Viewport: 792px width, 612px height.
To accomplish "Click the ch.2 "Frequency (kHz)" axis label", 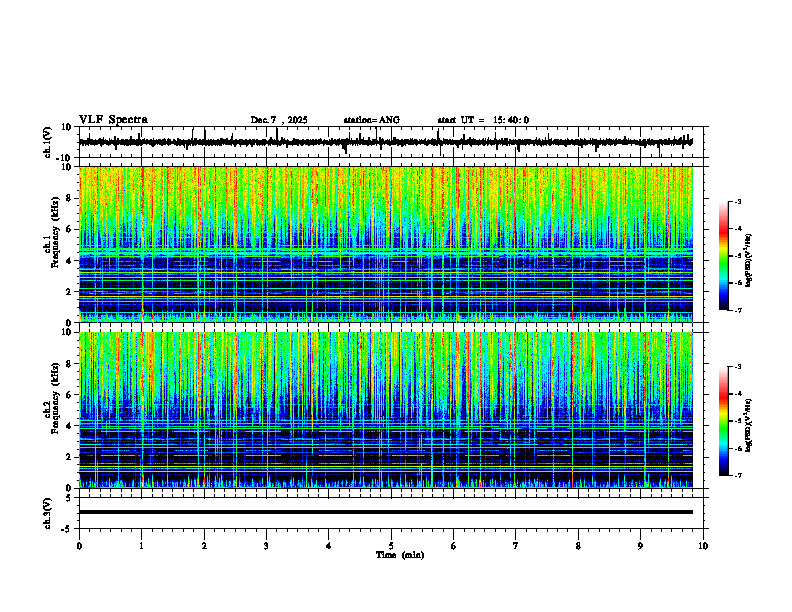I will tap(55, 398).
